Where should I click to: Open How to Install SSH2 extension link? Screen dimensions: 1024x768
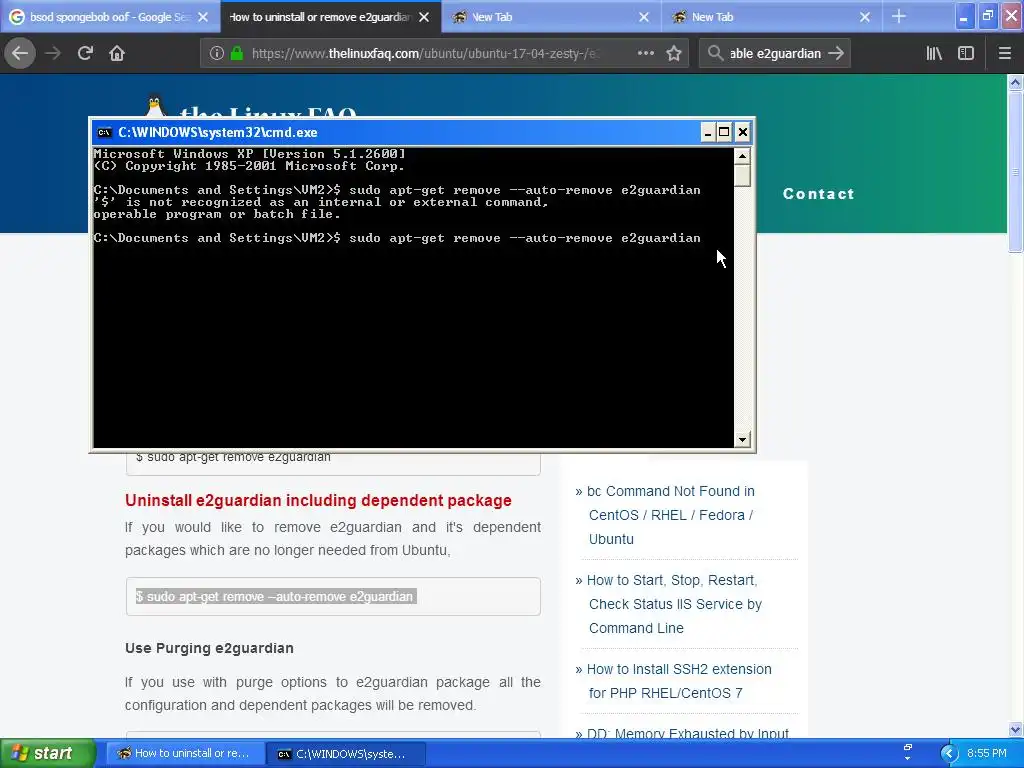pos(679,681)
